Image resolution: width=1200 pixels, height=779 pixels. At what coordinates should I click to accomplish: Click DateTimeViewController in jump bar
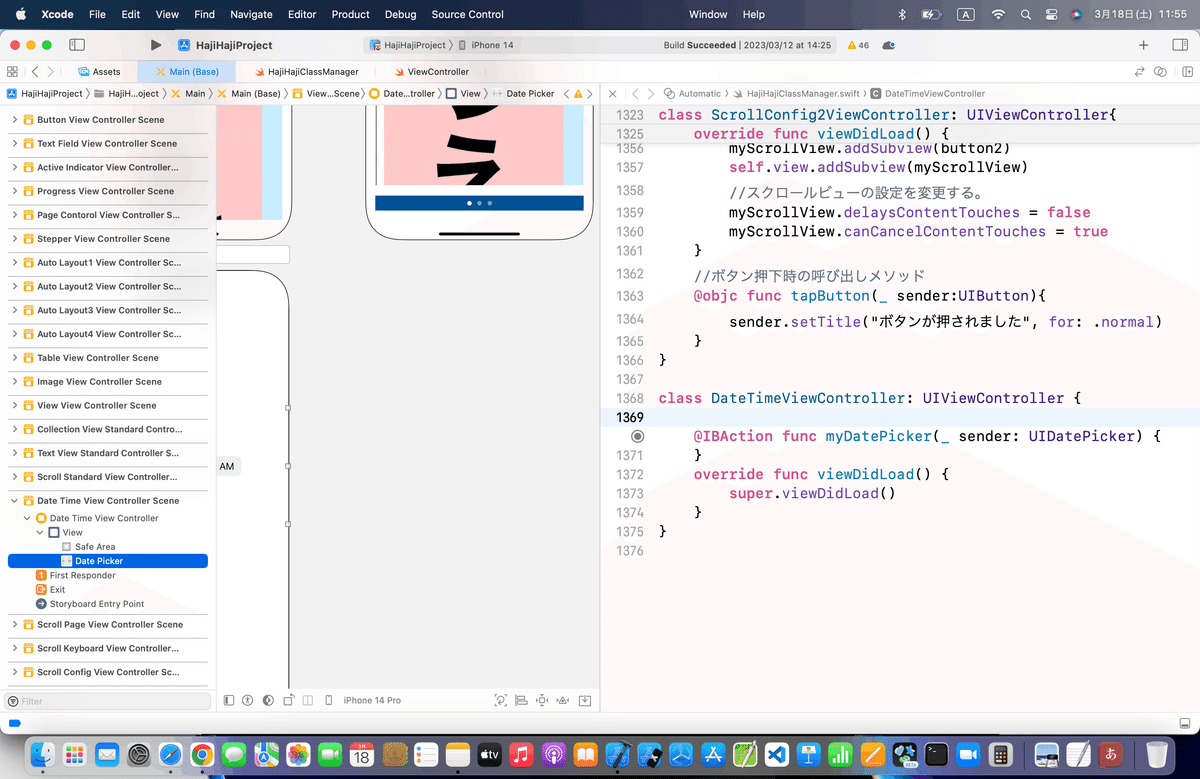coord(927,93)
